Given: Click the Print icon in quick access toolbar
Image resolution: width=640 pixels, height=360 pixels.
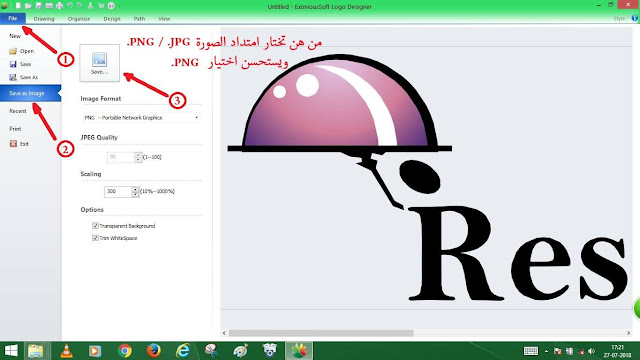Looking at the screenshot, I should [x=60, y=6].
